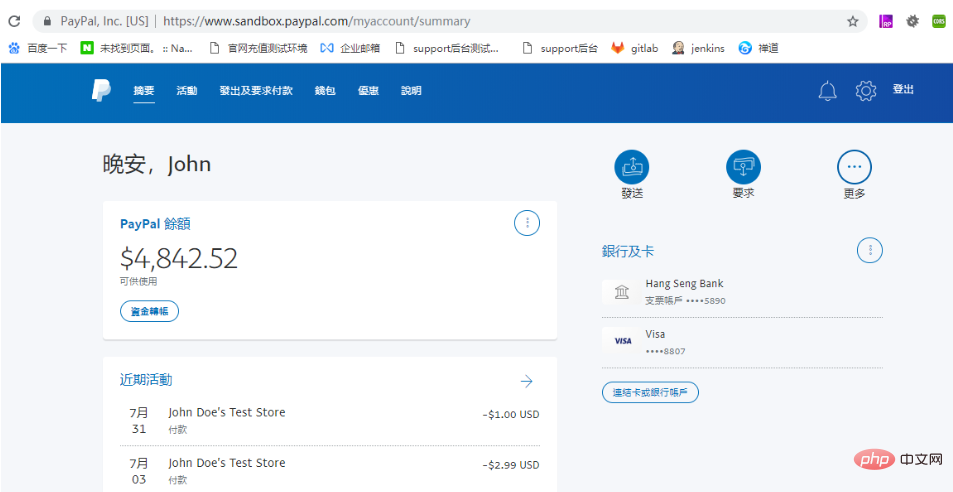Open the 禅道 bookmark
The image size is (953, 492).
pos(759,48)
